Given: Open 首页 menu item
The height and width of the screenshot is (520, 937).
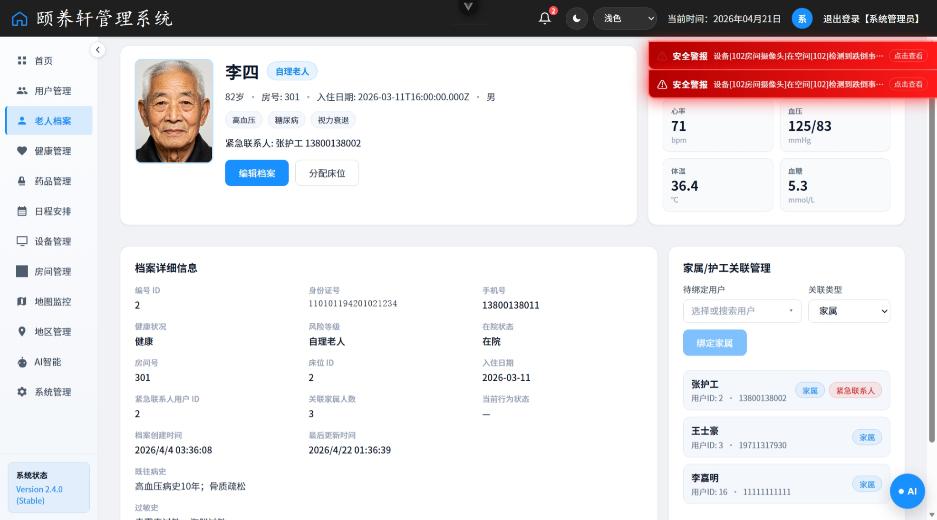Looking at the screenshot, I should (x=49, y=60).
